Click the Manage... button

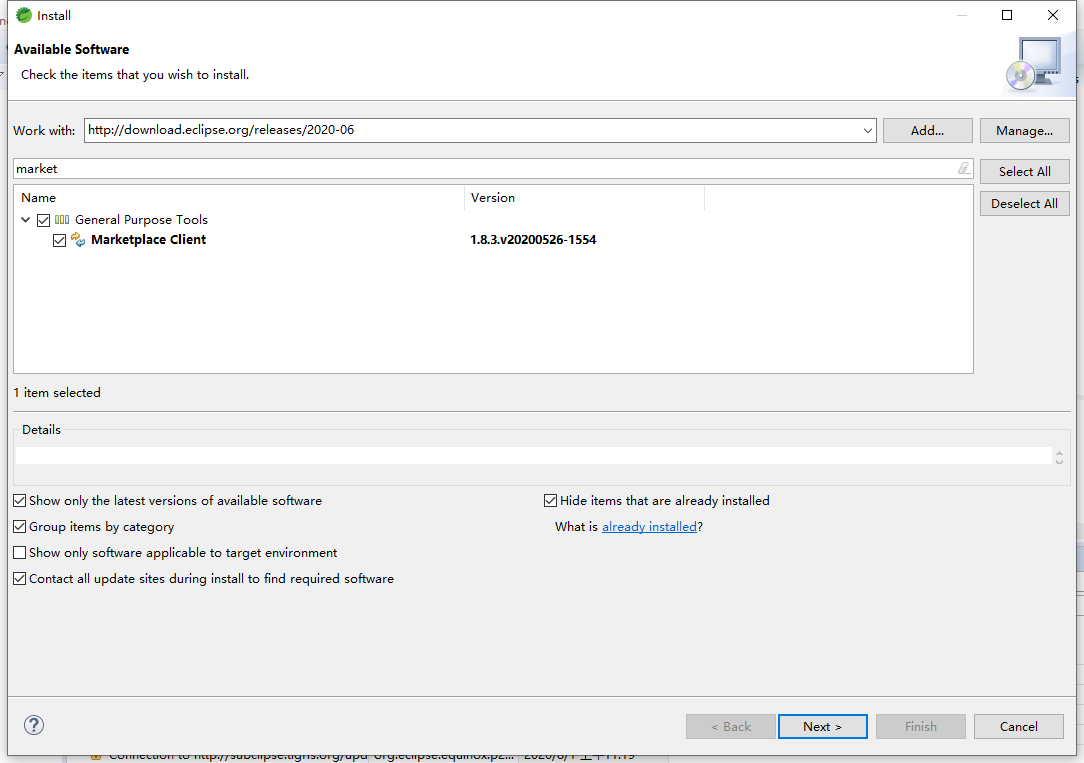tap(1024, 131)
